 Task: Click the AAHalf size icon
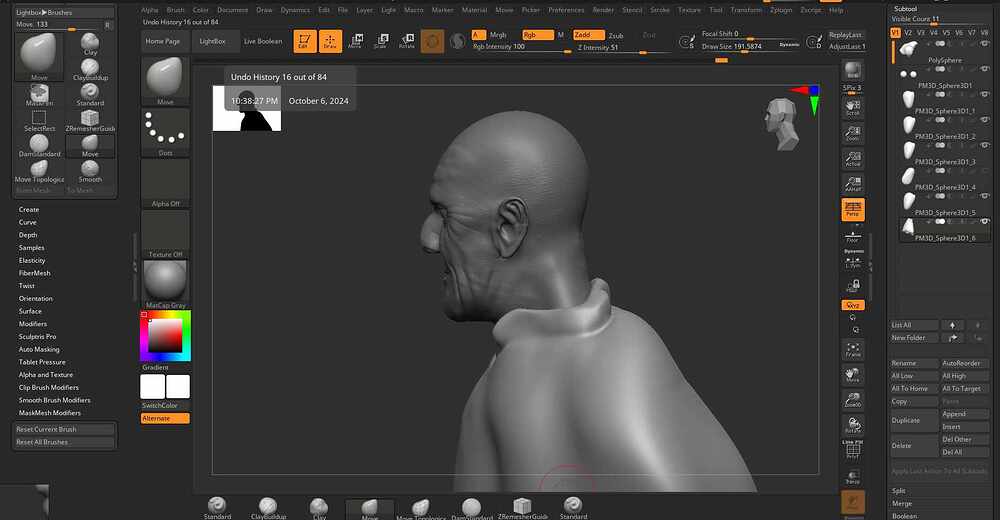[x=853, y=183]
